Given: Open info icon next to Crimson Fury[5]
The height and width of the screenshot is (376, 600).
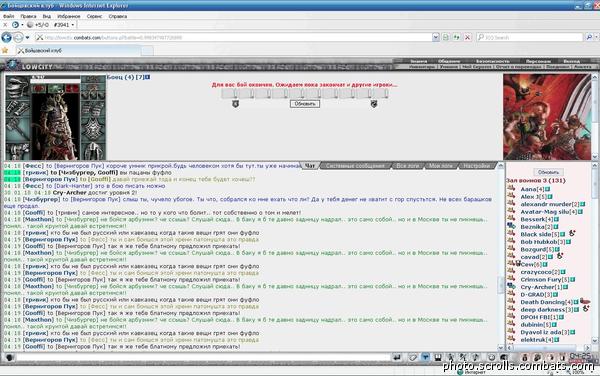Looking at the screenshot, I should click(572, 280).
